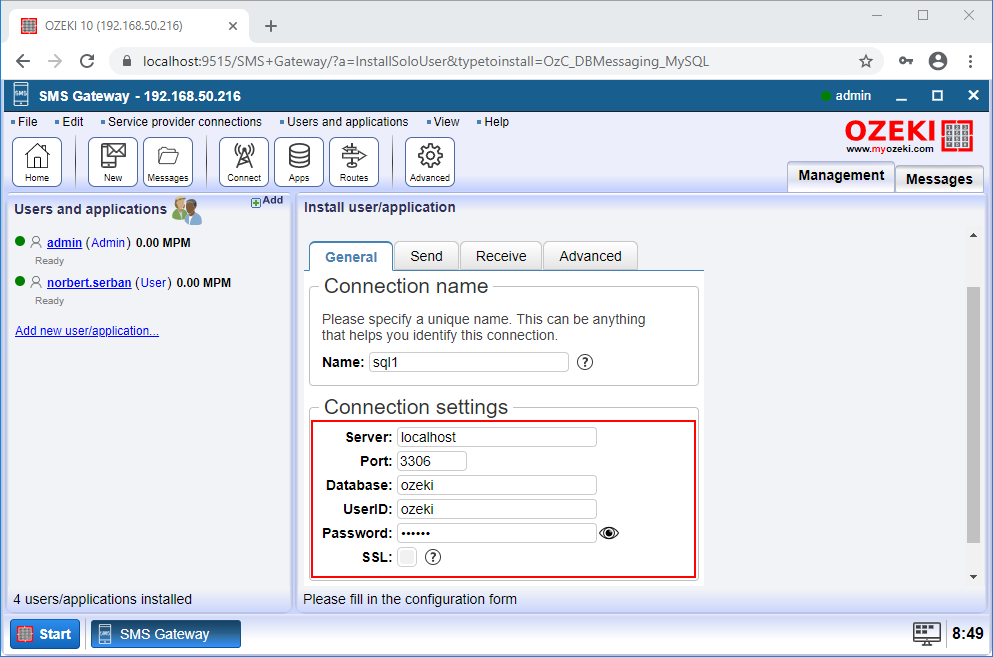Click the Add new user/application link
Viewport: 993px width, 657px height.
pos(87,330)
